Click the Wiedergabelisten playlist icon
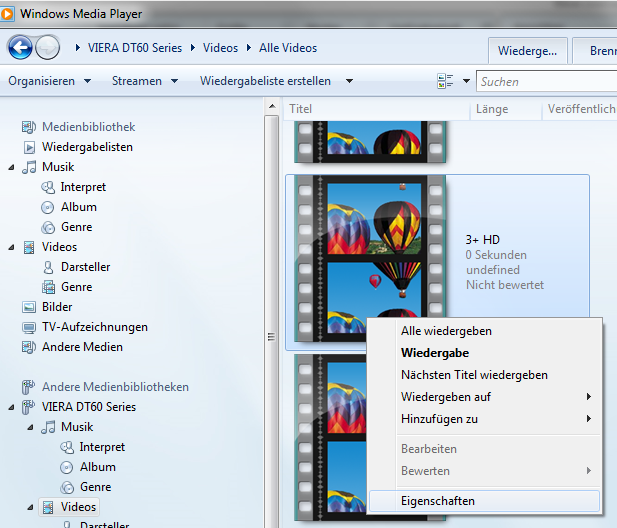The height and width of the screenshot is (528, 617). 29,147
